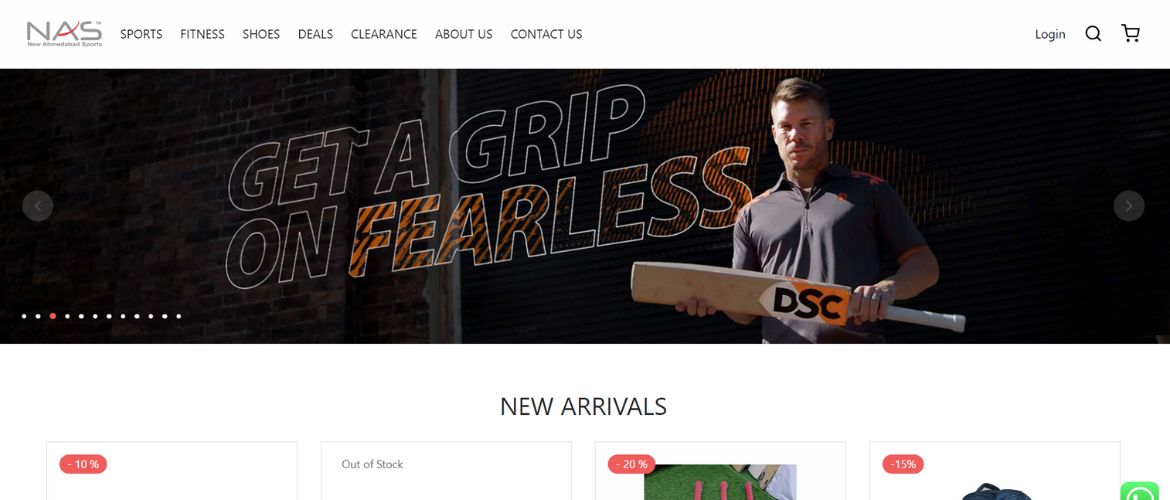Open the FITNESS menu

coord(202,34)
